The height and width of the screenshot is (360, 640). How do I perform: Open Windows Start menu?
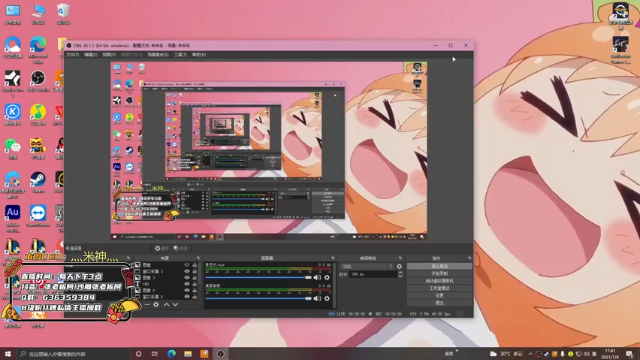[x=7, y=353]
